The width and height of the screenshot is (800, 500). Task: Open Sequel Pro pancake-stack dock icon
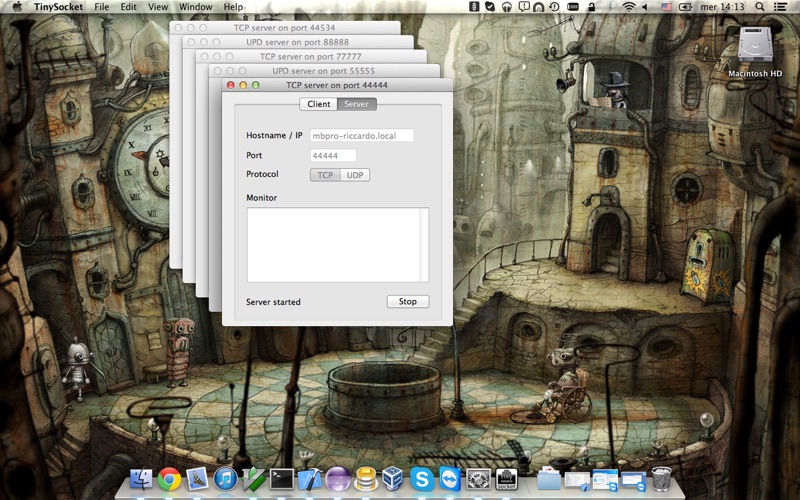point(366,480)
